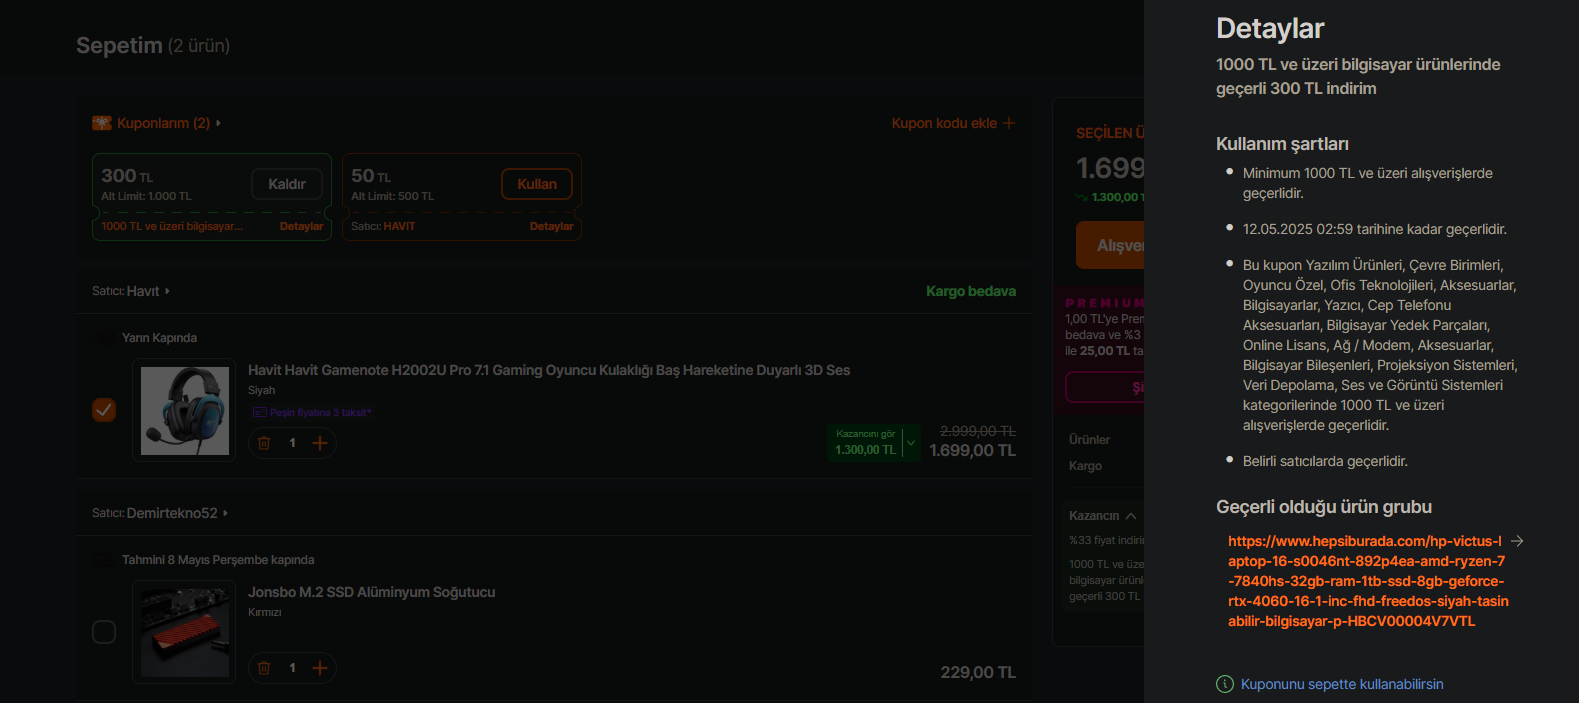Image resolution: width=1579 pixels, height=703 pixels.
Task: Collapse the Kazancın section chevron
Action: click(1131, 516)
